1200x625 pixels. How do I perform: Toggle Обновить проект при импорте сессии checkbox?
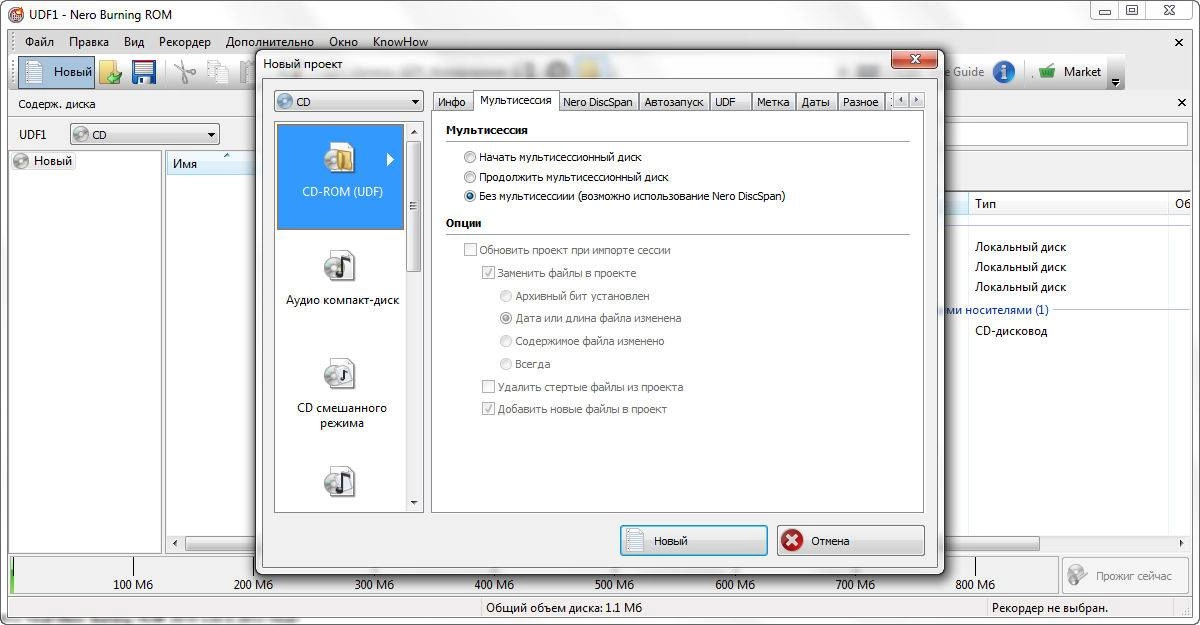(470, 250)
